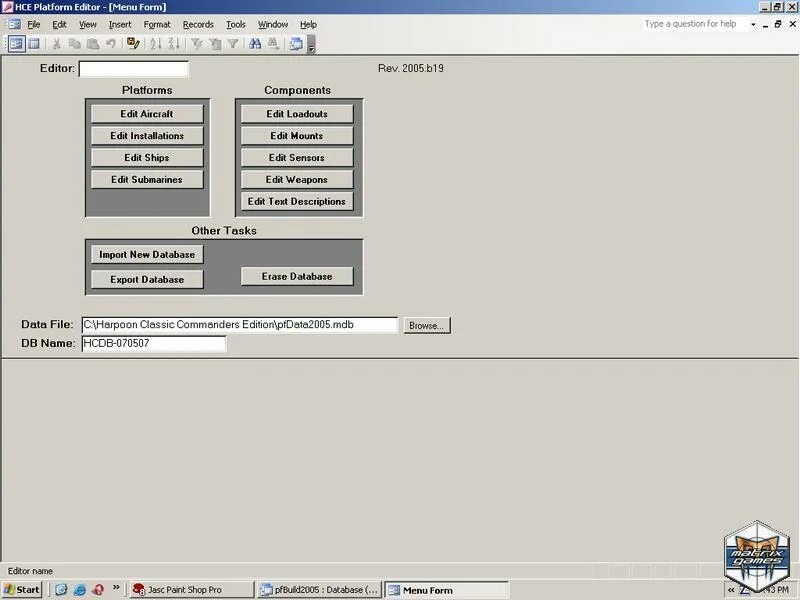Image resolution: width=800 pixels, height=600 pixels.
Task: Click the Erase Database button
Action: [297, 277]
